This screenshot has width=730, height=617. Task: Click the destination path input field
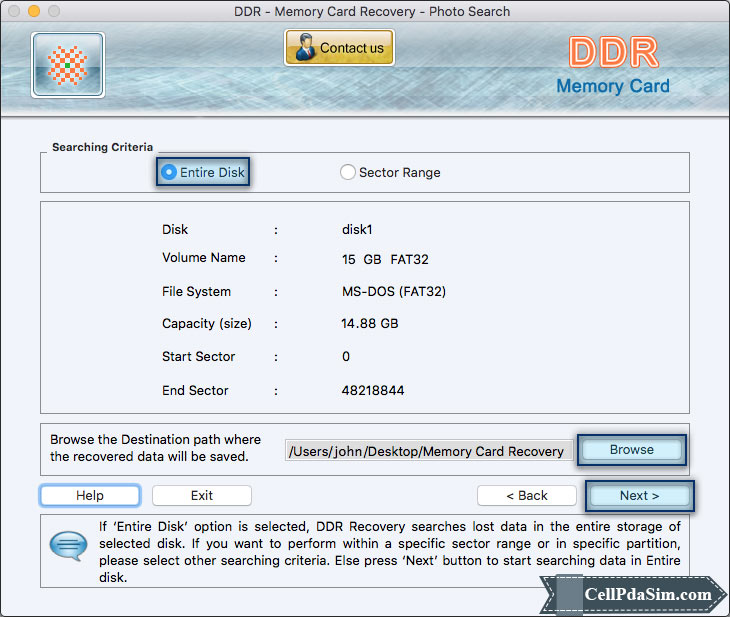click(429, 451)
